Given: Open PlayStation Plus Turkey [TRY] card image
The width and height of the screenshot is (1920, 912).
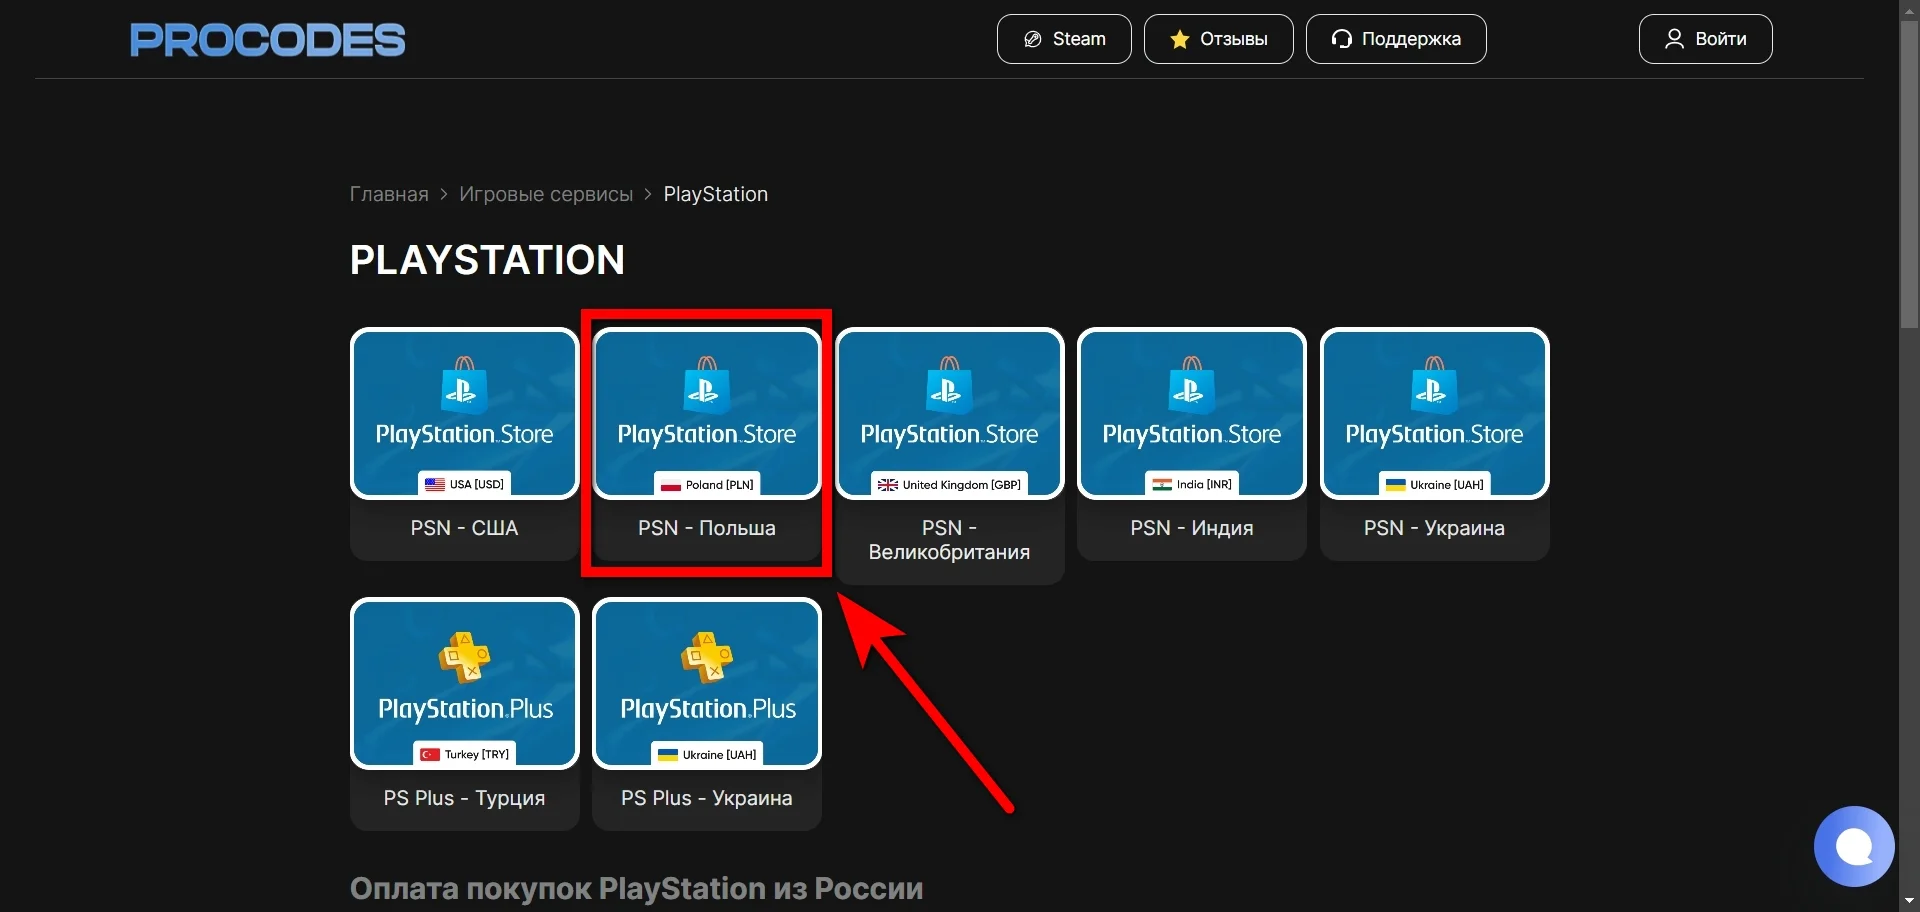Looking at the screenshot, I should click(465, 683).
